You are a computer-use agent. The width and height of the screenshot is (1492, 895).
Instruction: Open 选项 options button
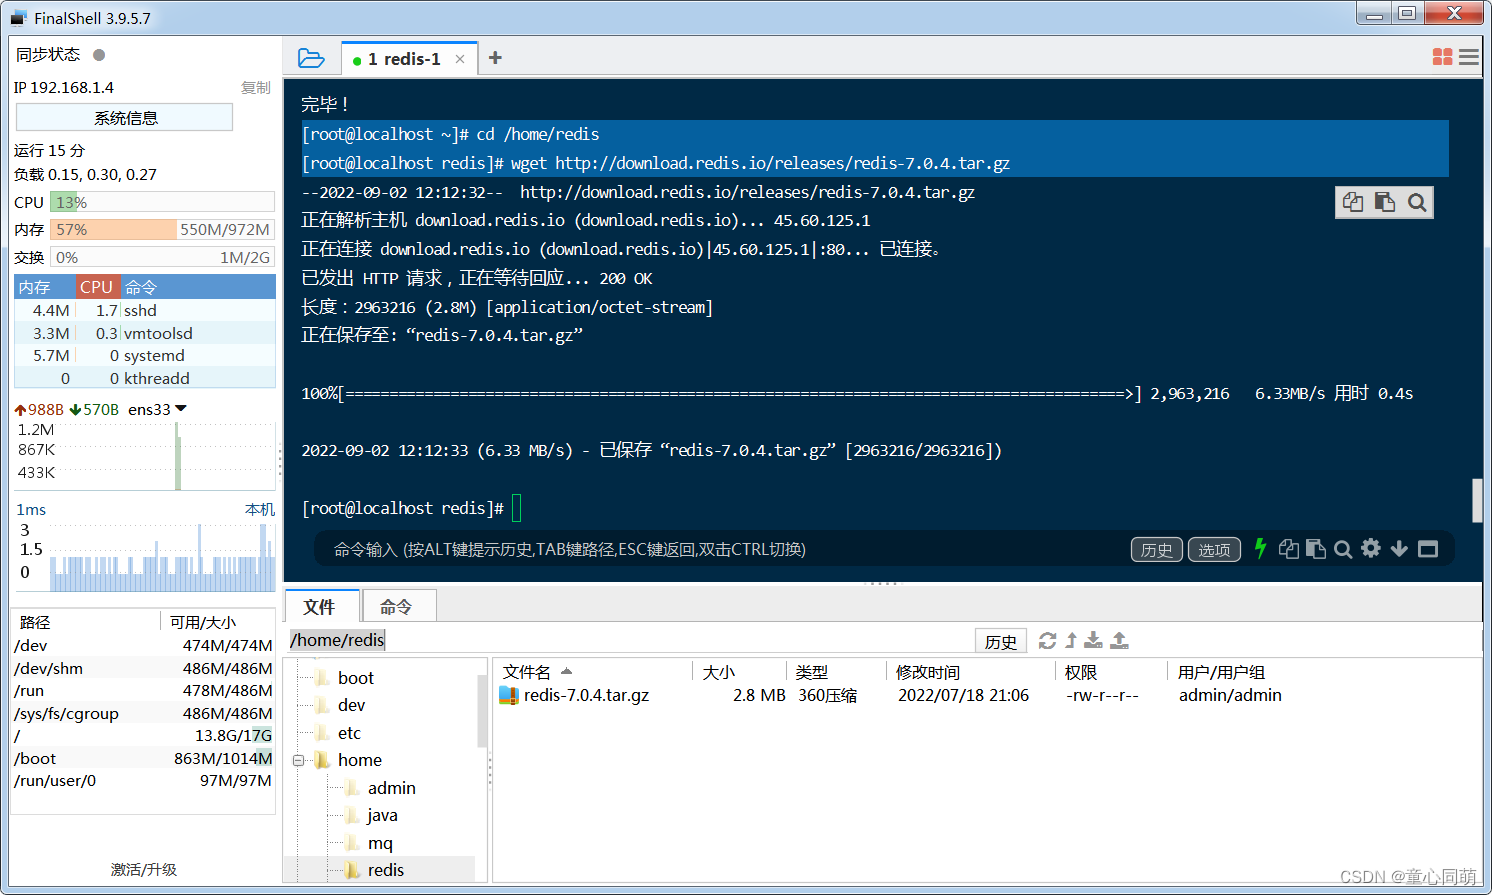pos(1214,549)
